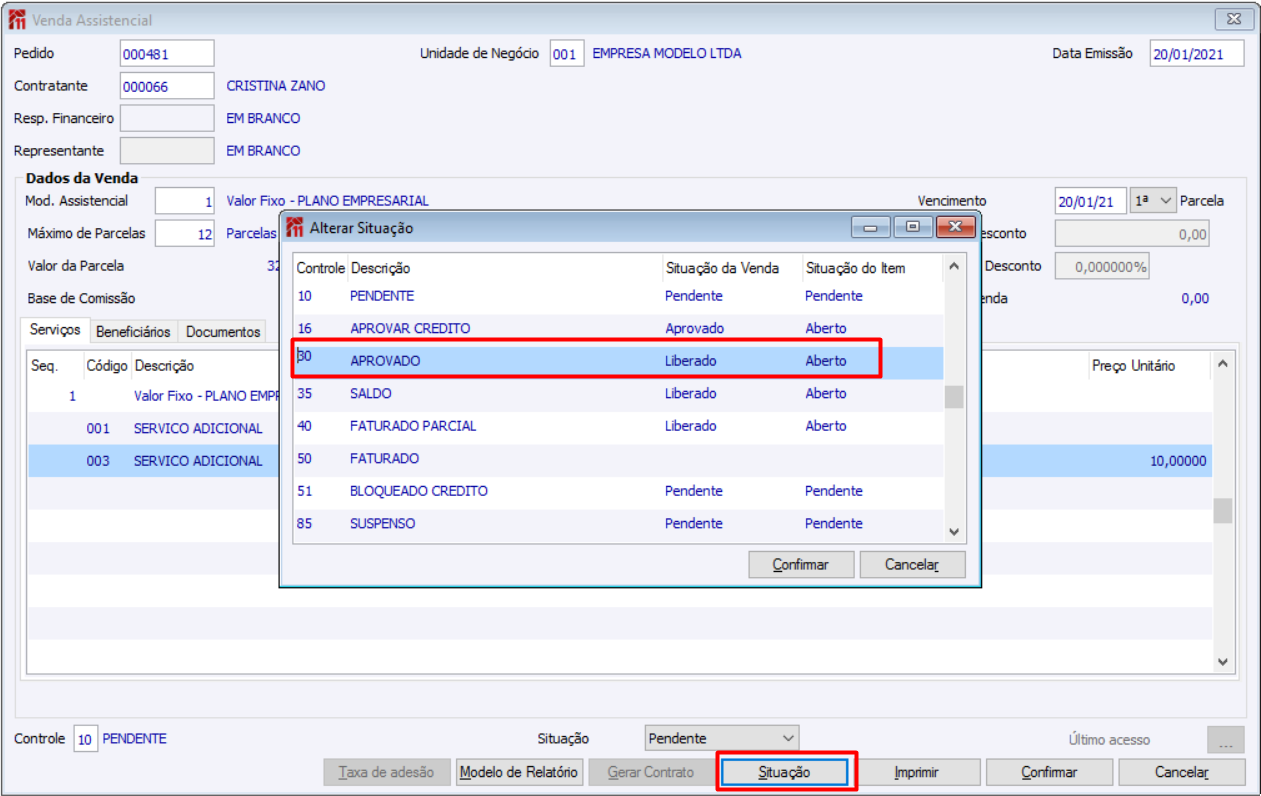Click Confirmar in the Alterar Situação dialog
Screen dimensions: 1261x796
click(801, 564)
